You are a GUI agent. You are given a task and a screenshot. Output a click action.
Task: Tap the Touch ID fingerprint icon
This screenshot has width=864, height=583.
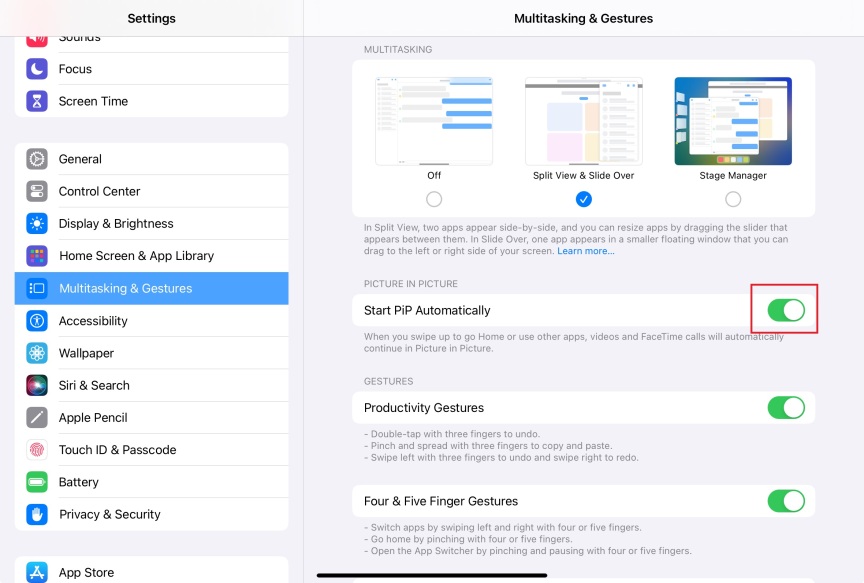37,450
